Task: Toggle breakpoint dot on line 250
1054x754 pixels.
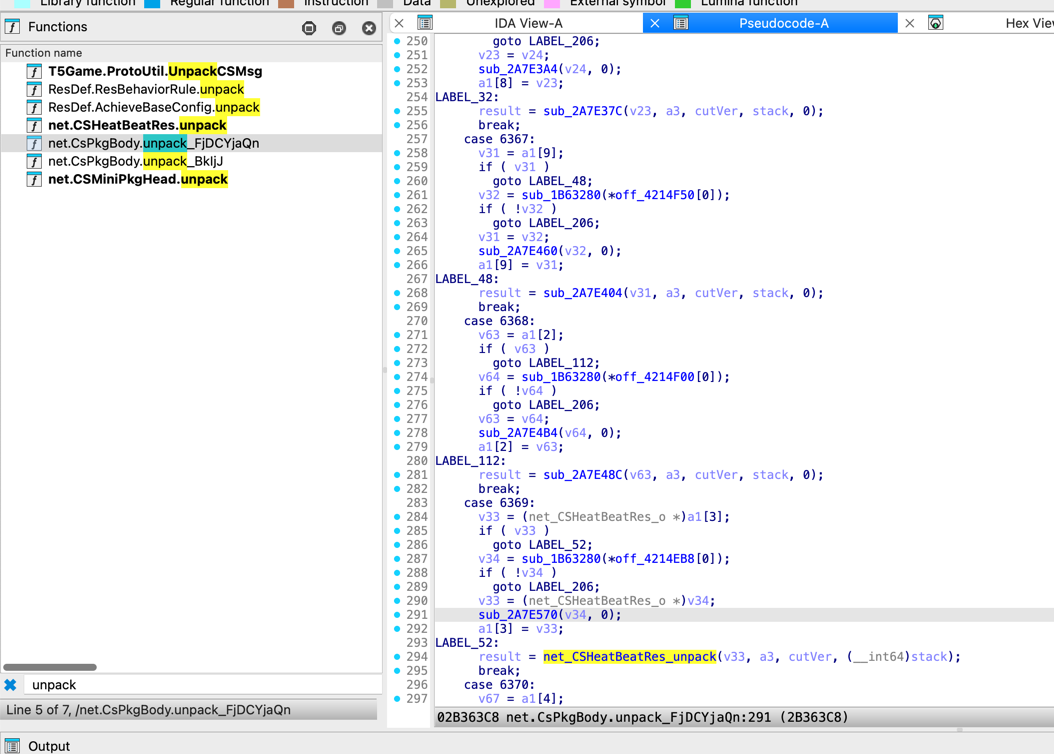Action: 397,41
